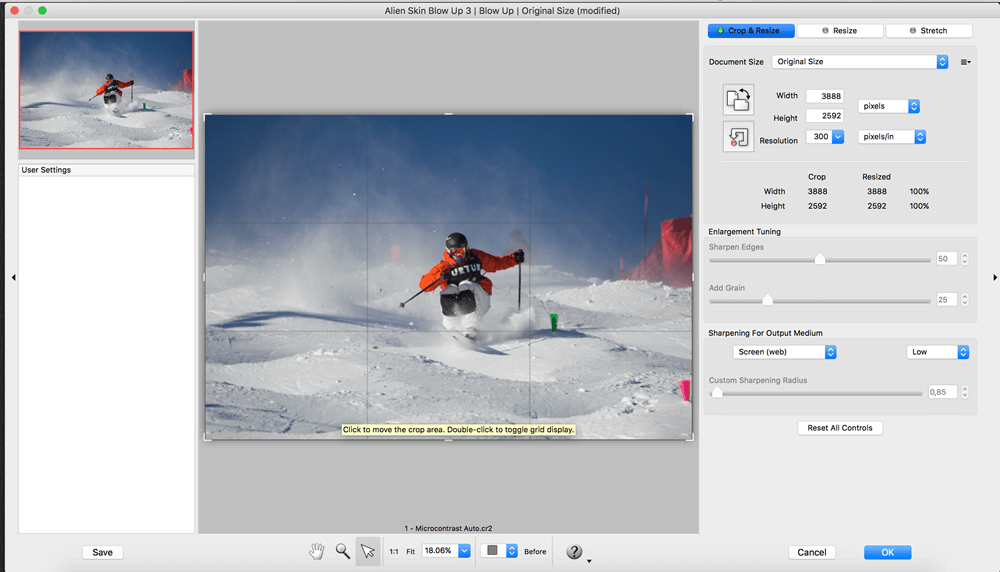Click the Enlargement Tuning section heading

click(744, 231)
